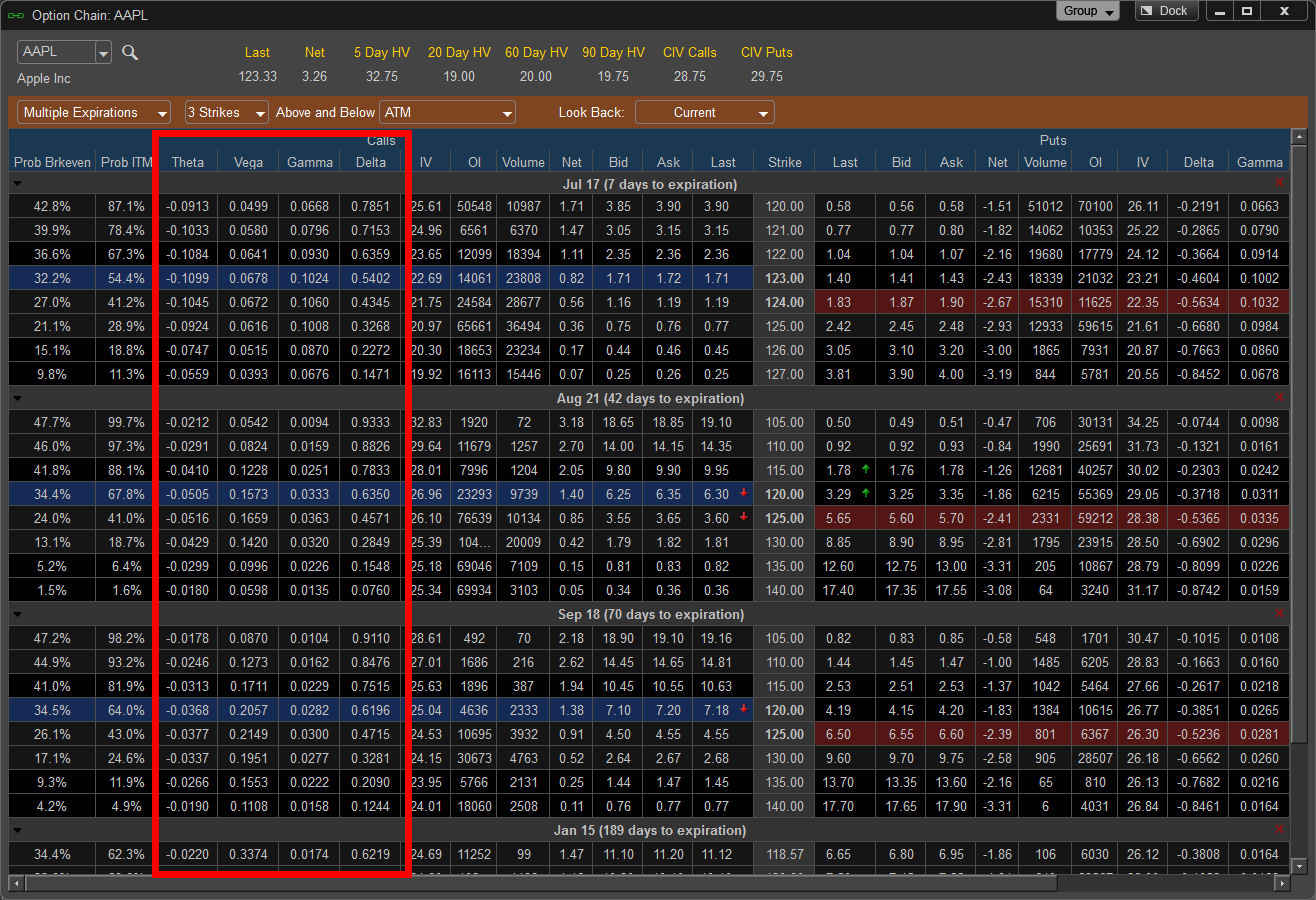Minimize the Option Chain window
Screen dimensions: 1316x900
point(1219,11)
